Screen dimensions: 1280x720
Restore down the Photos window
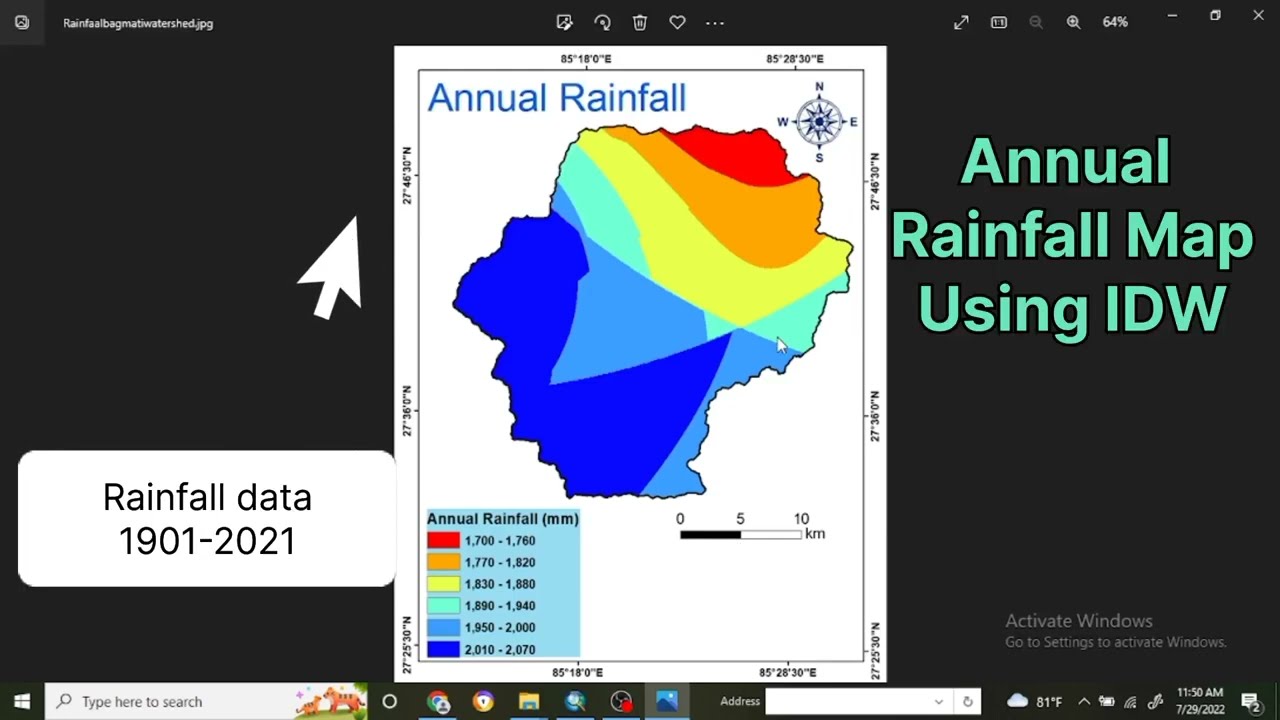[1215, 15]
